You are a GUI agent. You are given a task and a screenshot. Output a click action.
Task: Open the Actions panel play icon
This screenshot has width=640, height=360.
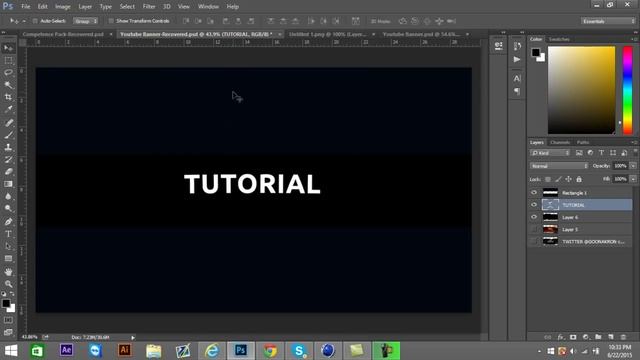click(x=517, y=60)
